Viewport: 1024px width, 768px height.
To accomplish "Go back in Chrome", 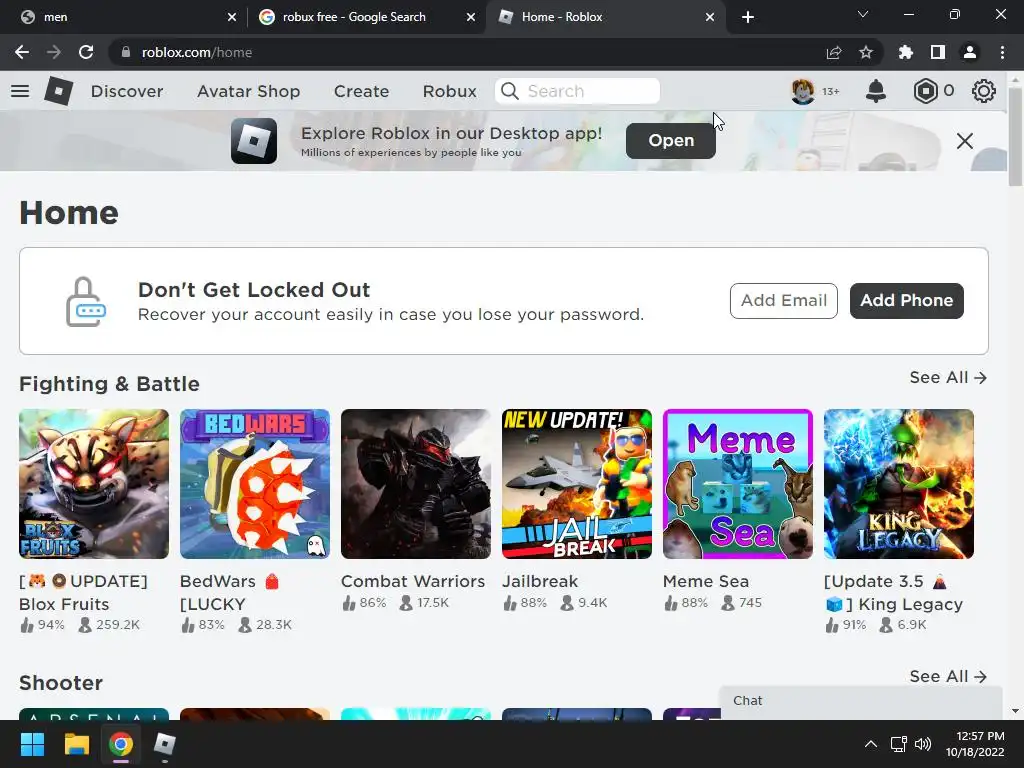I will pyautogui.click(x=22, y=52).
